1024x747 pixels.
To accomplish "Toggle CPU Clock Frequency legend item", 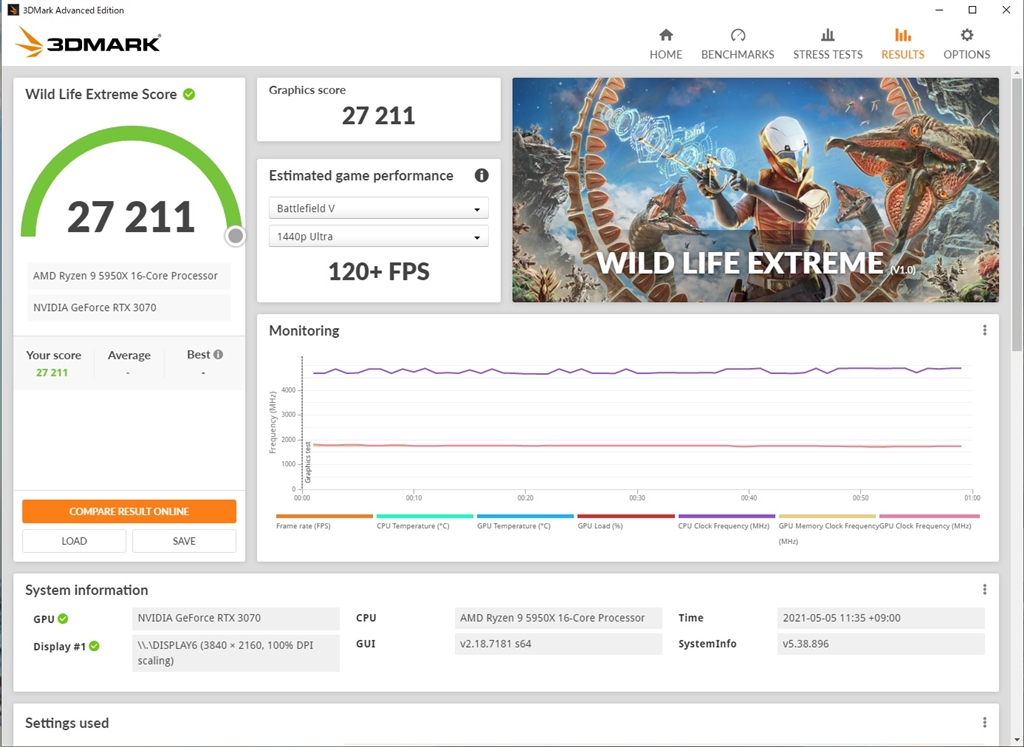I will 726,522.
